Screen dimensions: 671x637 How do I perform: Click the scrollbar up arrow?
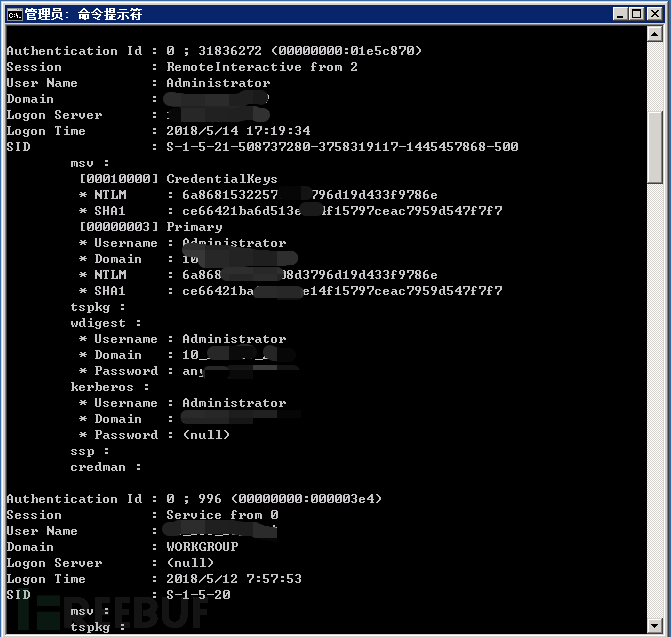[655, 34]
